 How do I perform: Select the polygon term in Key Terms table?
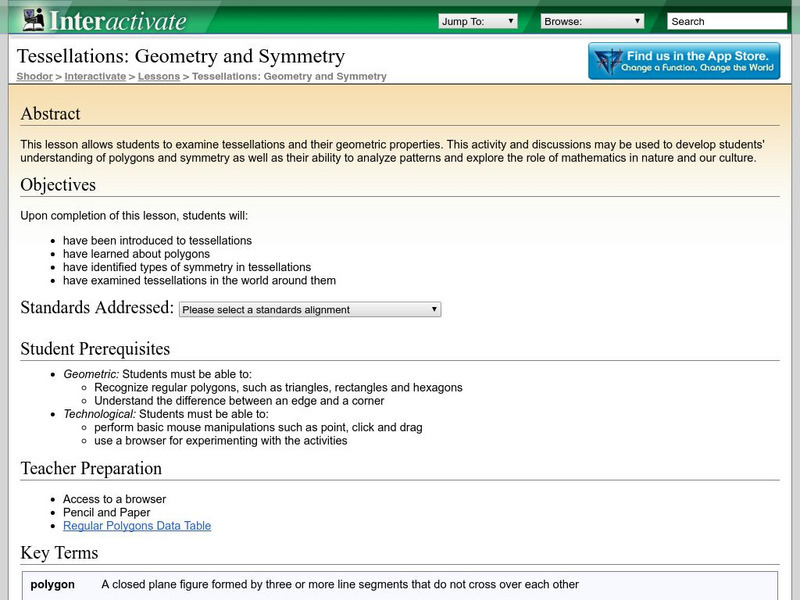(x=52, y=585)
